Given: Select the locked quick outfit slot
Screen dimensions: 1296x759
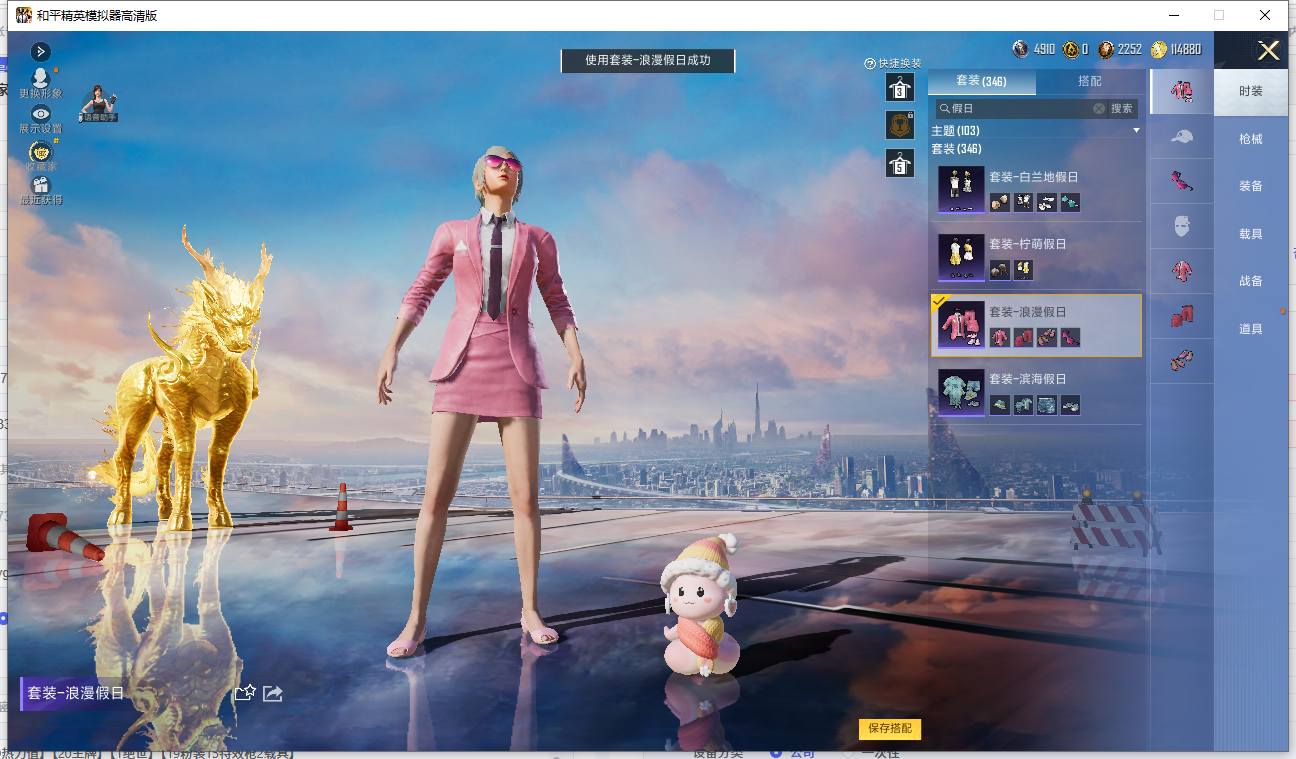Looking at the screenshot, I should (x=900, y=125).
